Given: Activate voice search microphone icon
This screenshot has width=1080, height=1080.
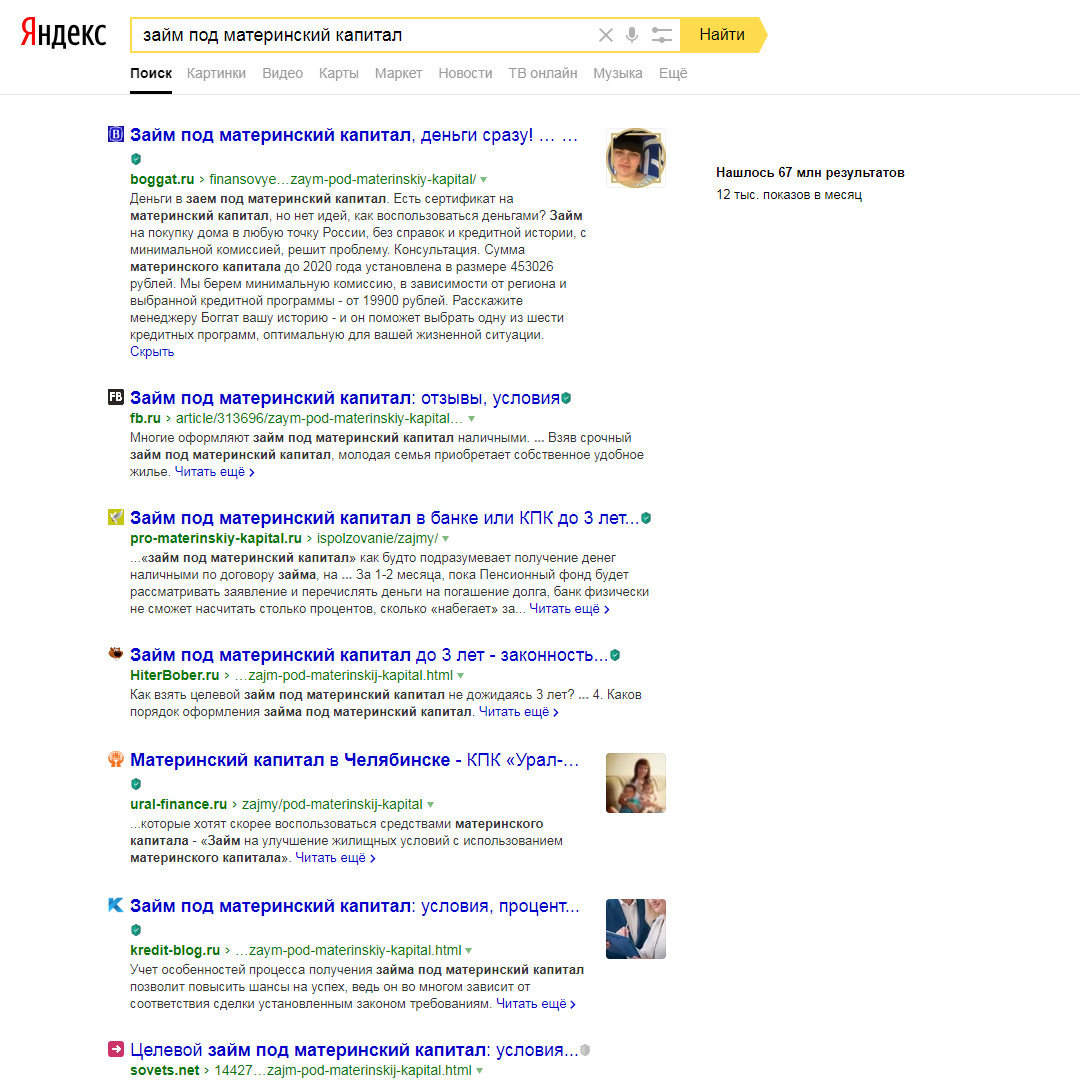Looking at the screenshot, I should click(x=632, y=35).
